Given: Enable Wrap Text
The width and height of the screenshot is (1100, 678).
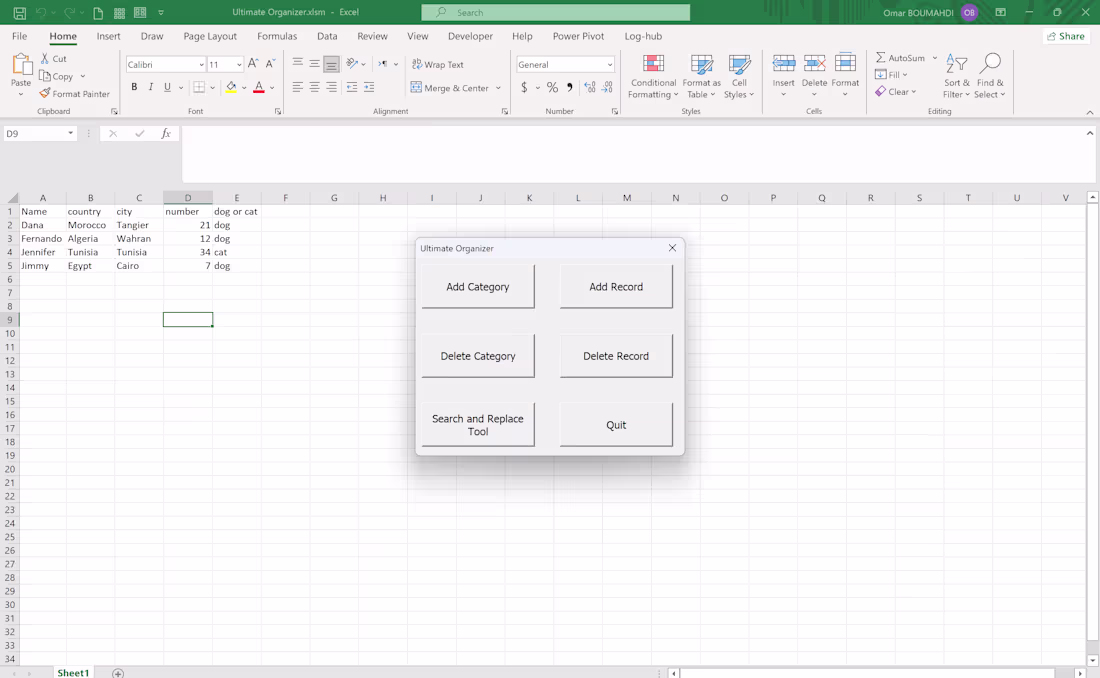Looking at the screenshot, I should click(437, 63).
